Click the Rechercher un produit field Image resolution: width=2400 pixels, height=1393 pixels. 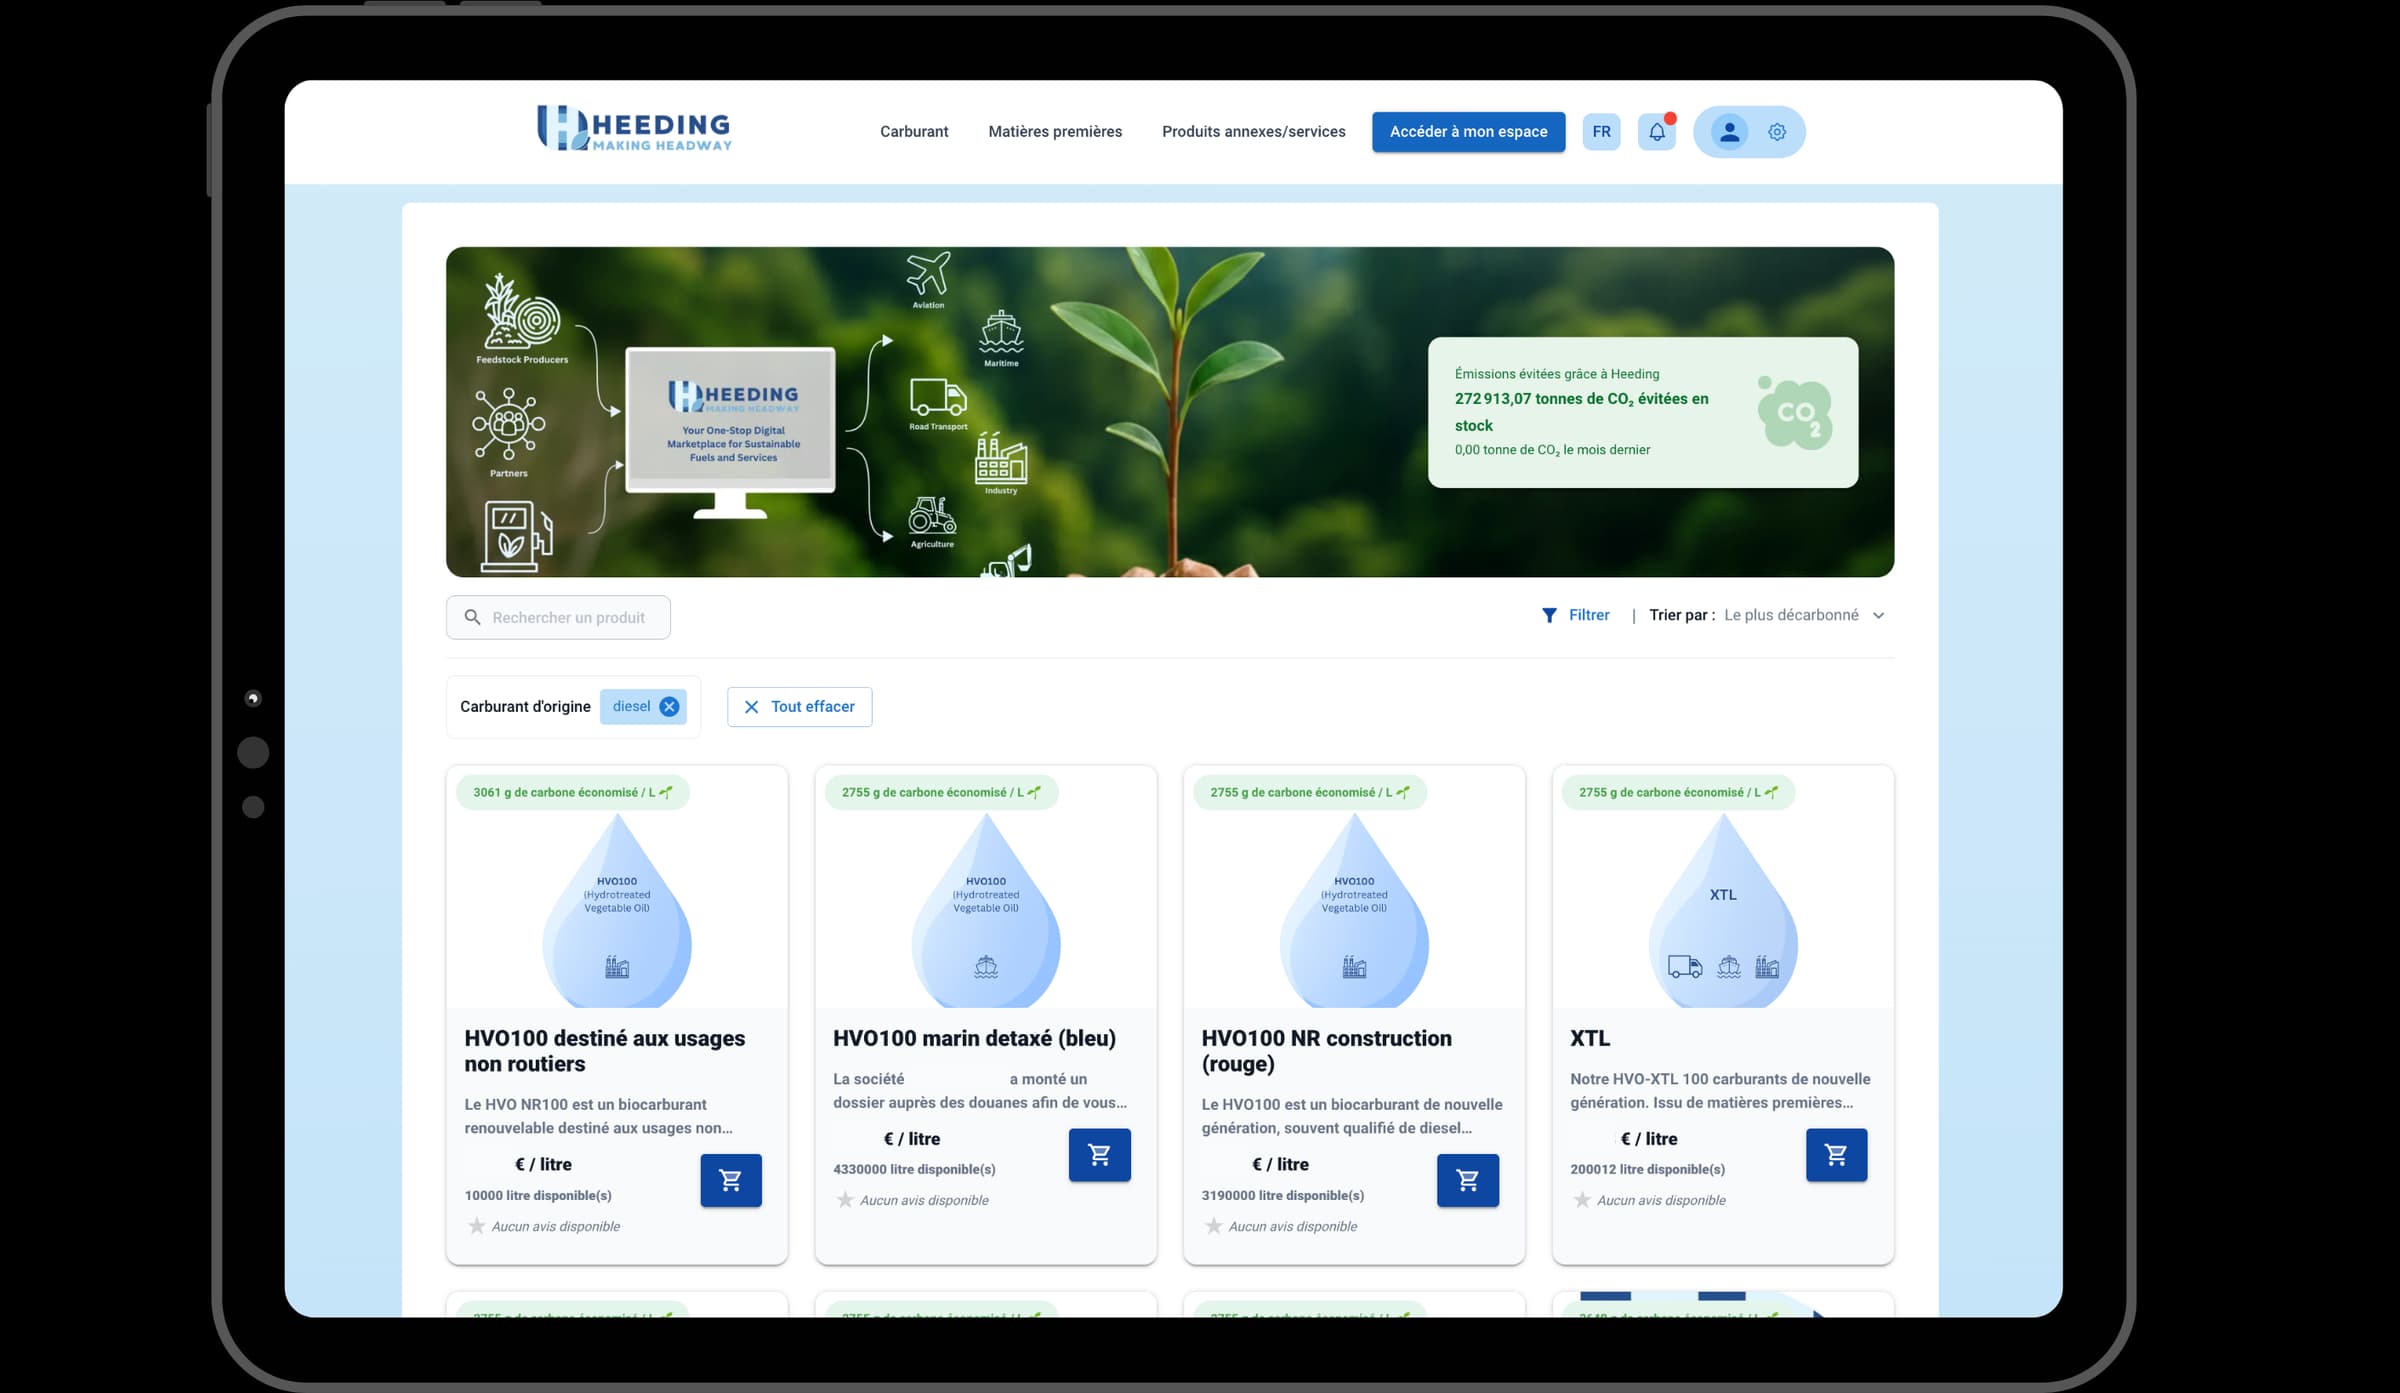coord(558,618)
